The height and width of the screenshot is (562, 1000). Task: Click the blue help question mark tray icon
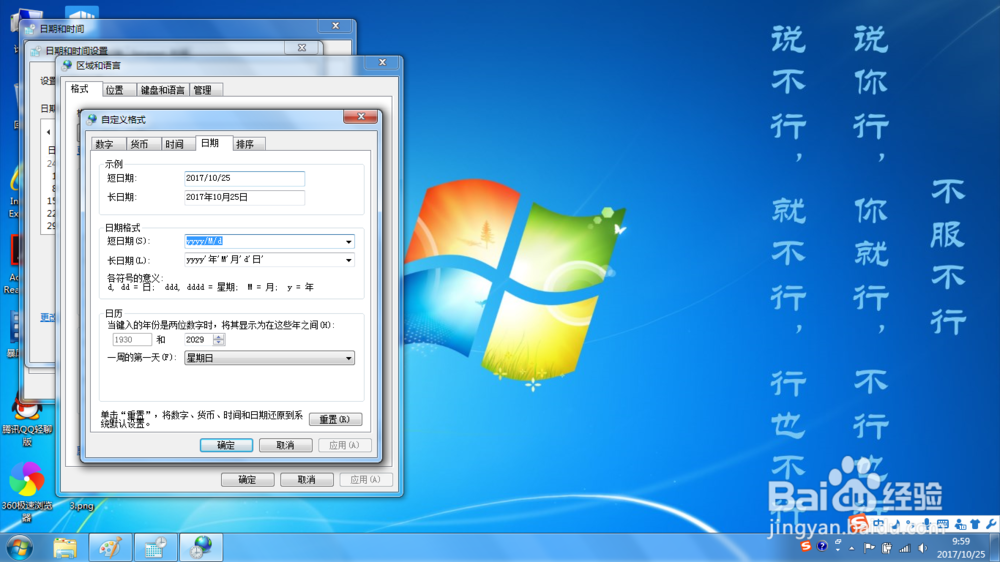click(x=822, y=546)
